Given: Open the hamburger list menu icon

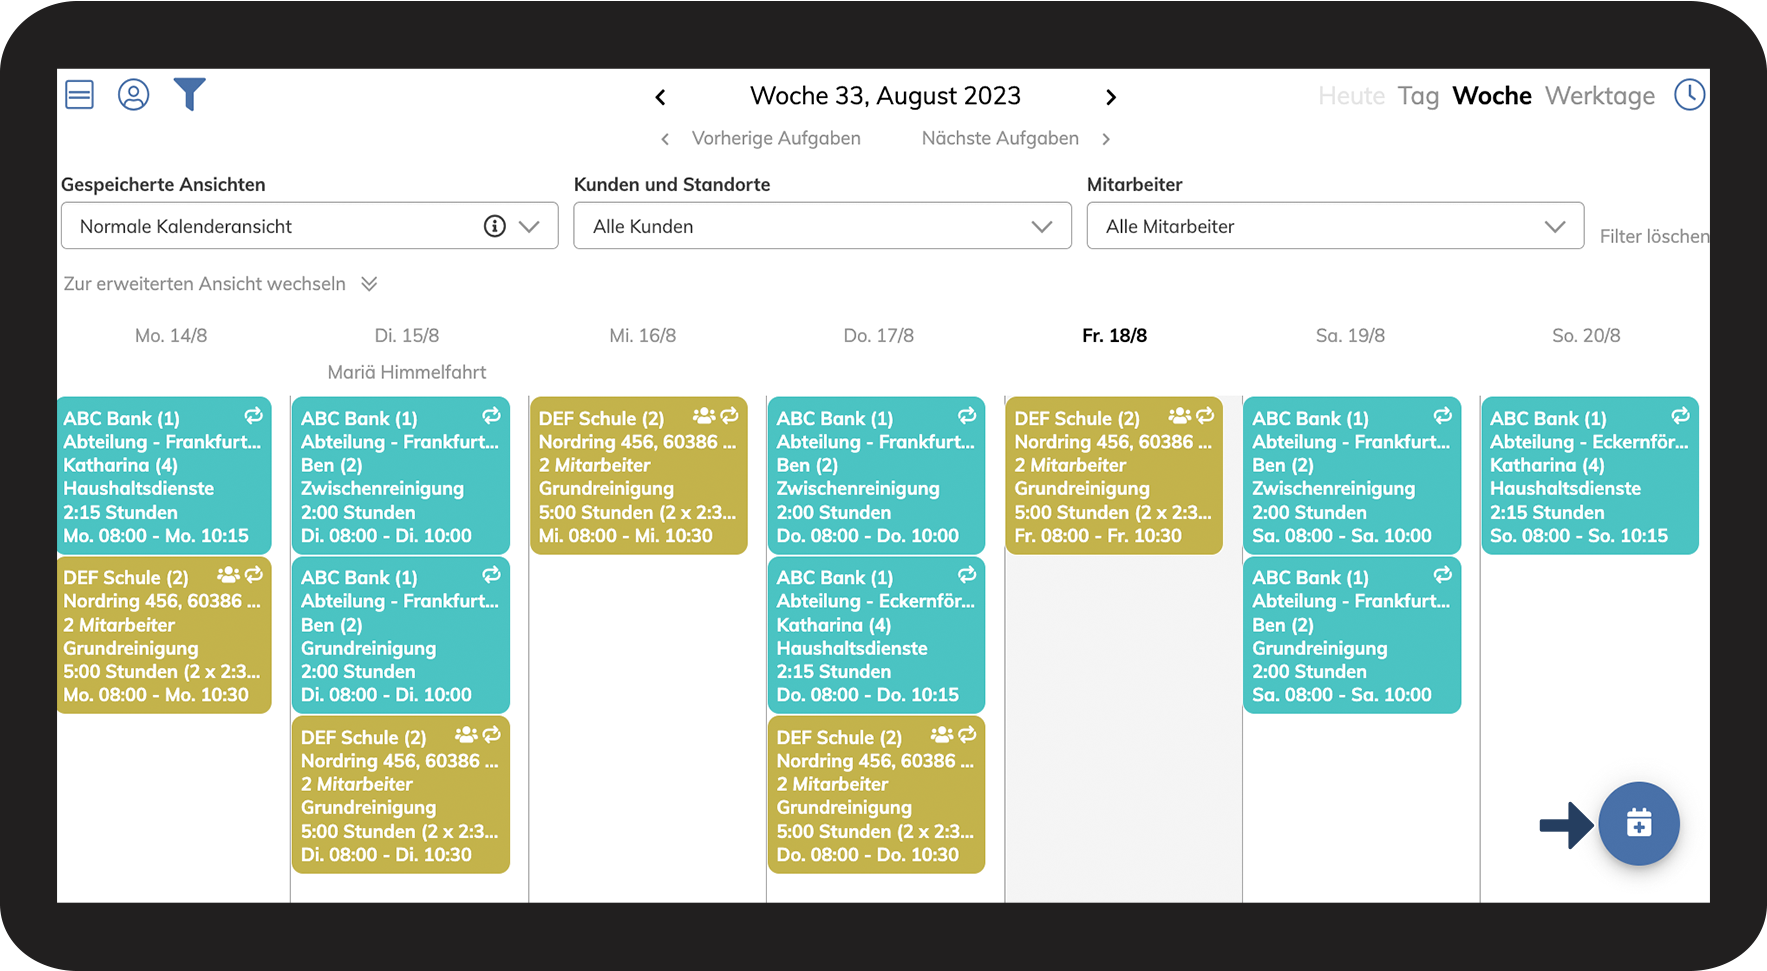Looking at the screenshot, I should 79,95.
